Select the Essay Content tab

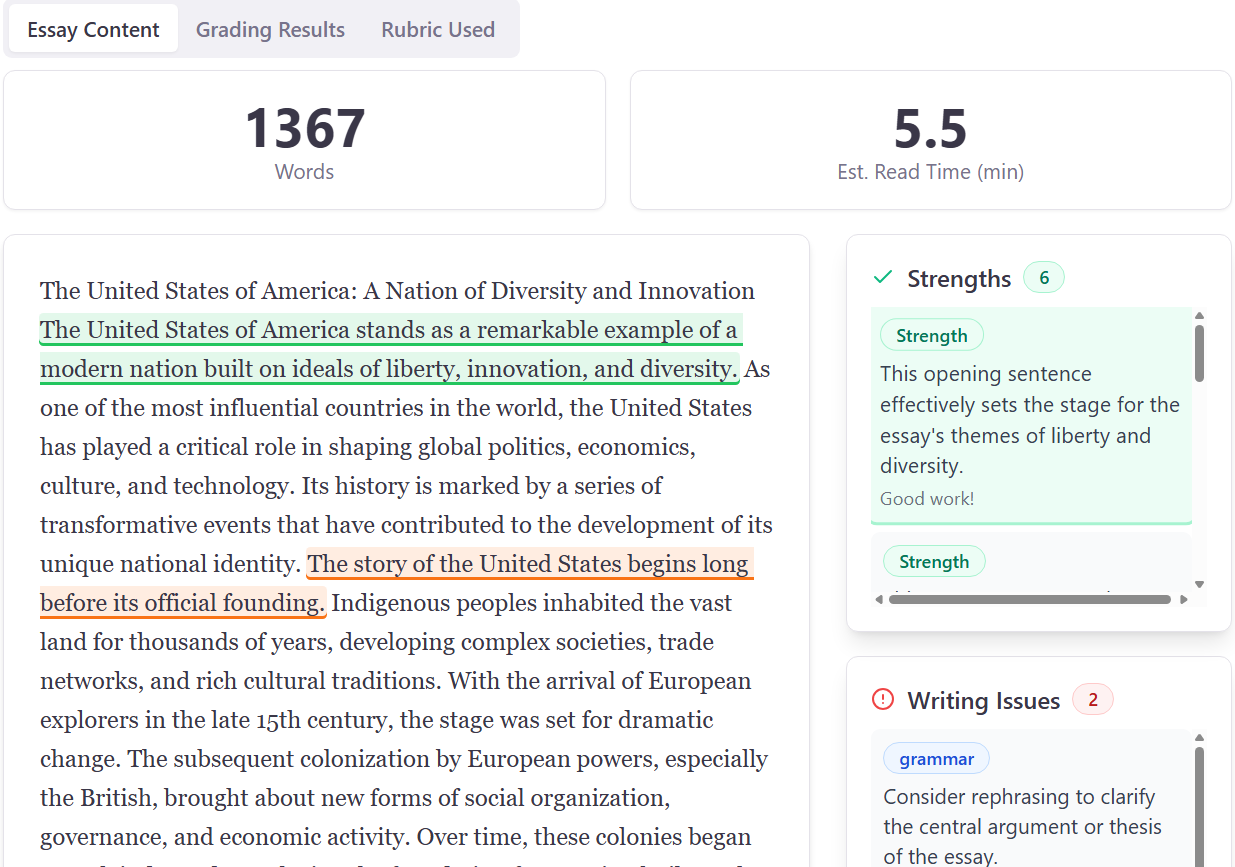coord(92,29)
